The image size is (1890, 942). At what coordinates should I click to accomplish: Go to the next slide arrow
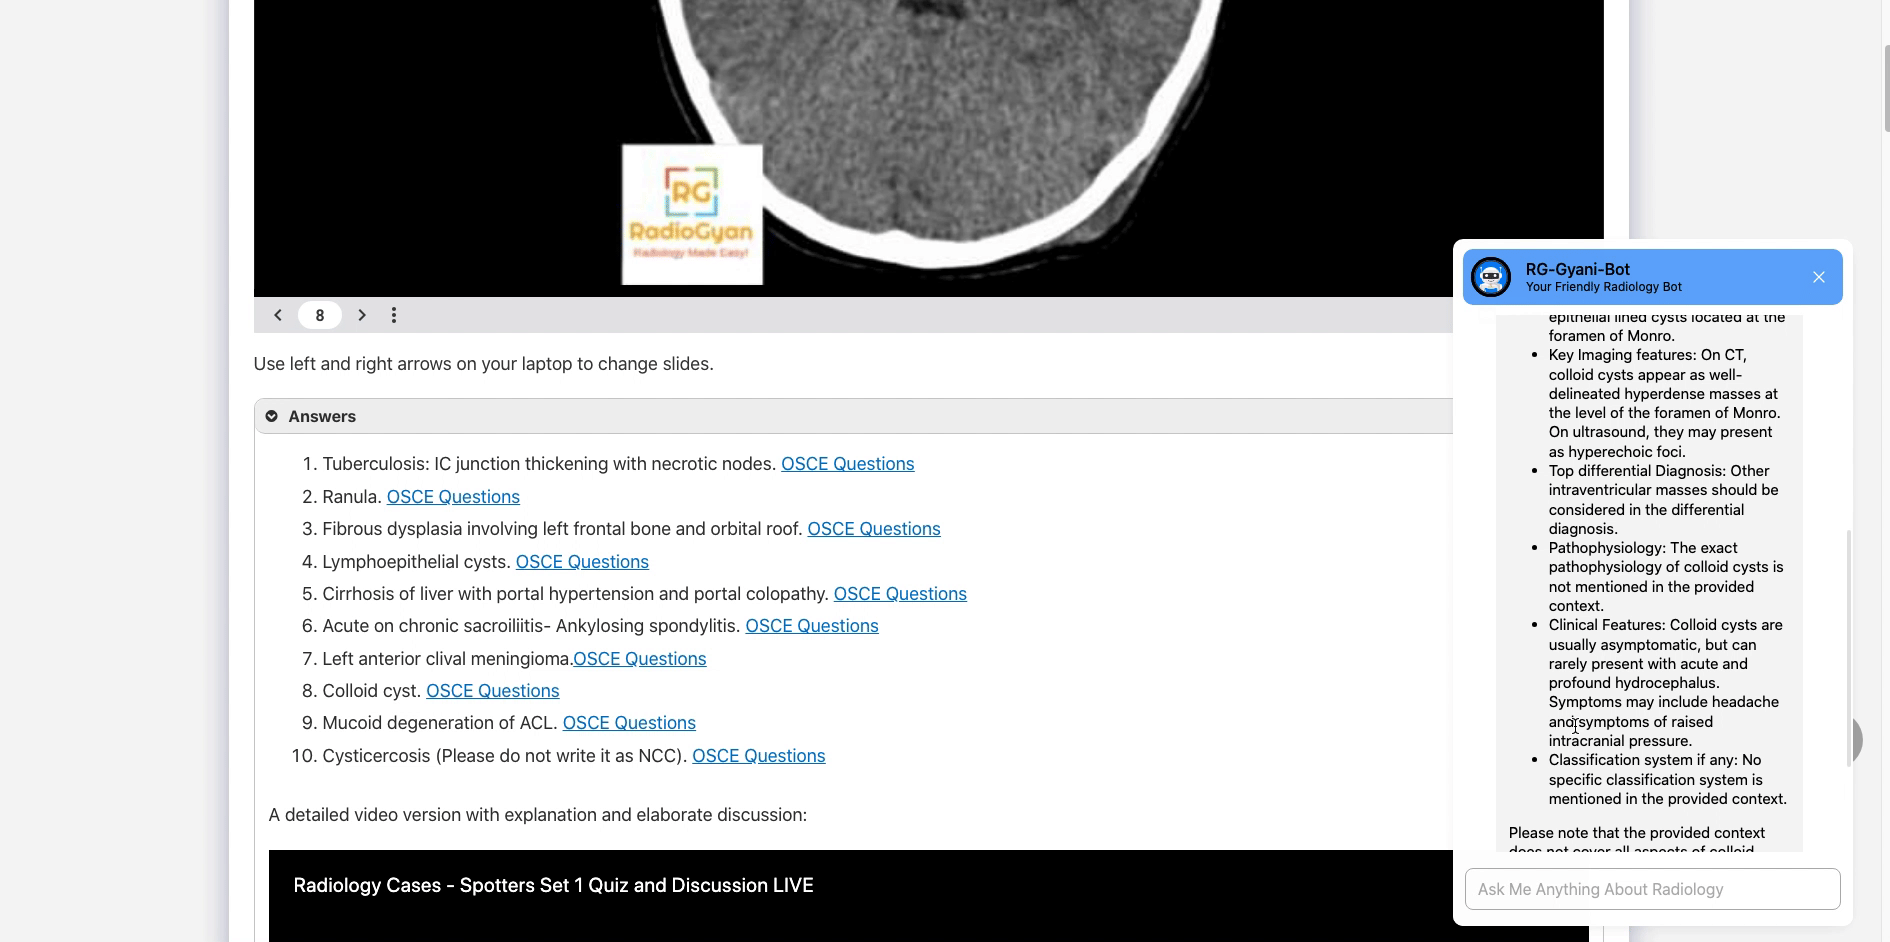pyautogui.click(x=362, y=315)
